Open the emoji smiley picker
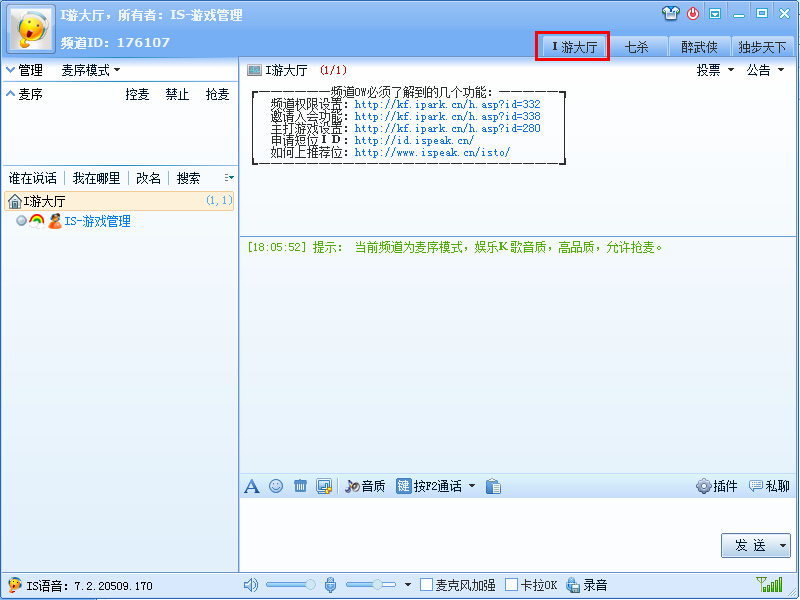Screen dimensions: 800x600 point(276,486)
